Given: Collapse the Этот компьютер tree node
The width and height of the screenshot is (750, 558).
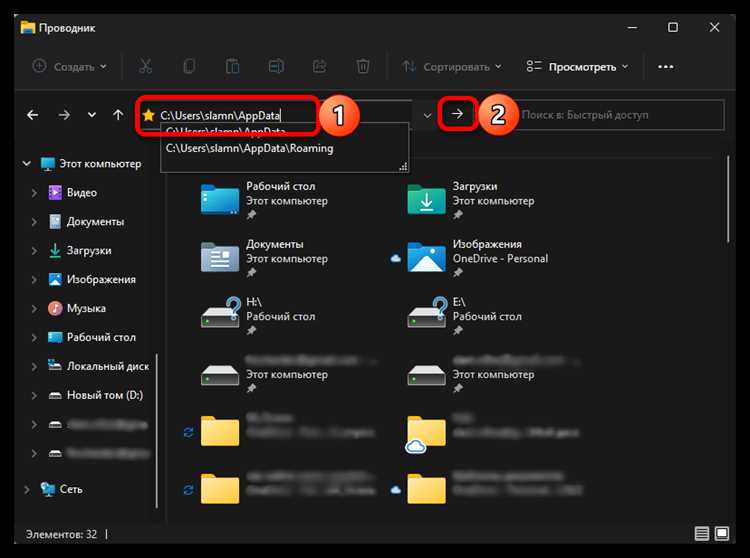Looking at the screenshot, I should [x=27, y=164].
